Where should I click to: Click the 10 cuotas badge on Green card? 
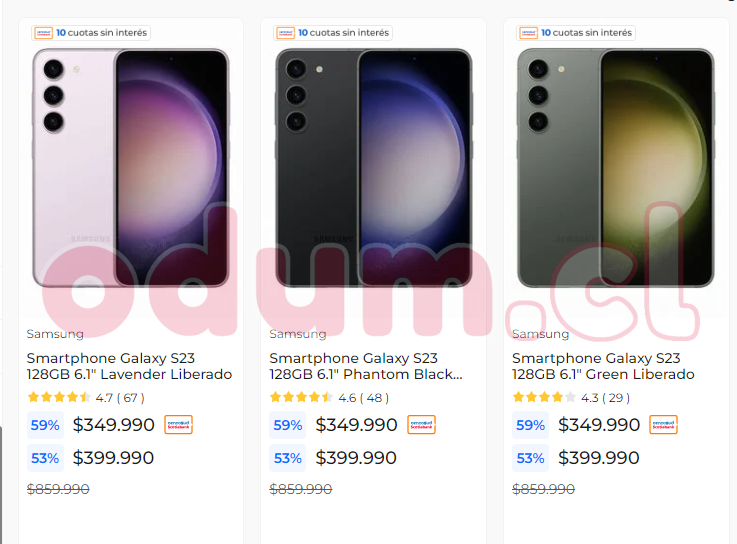coord(577,33)
